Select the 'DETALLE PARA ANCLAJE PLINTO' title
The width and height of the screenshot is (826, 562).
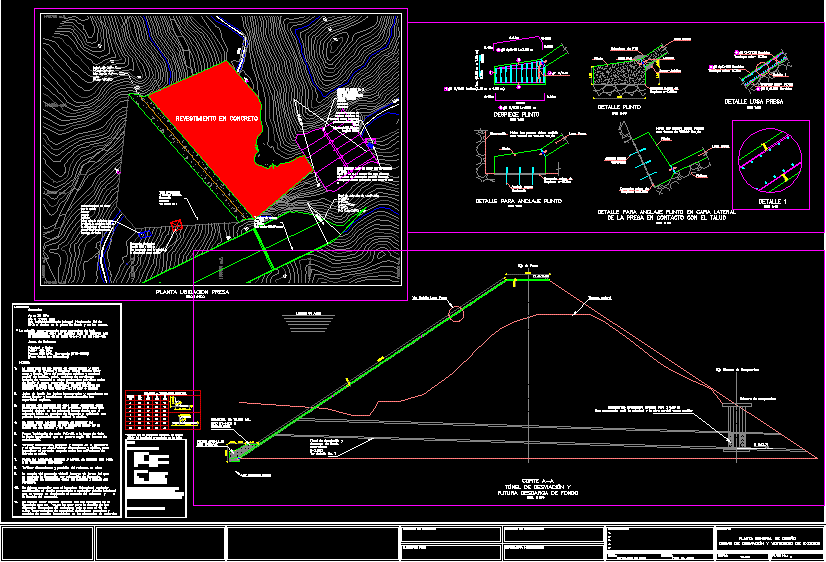[518, 201]
